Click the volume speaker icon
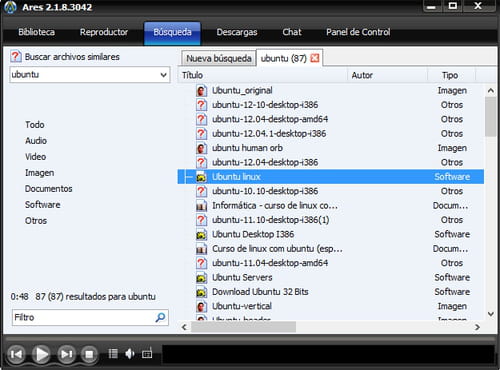500x370 pixels. (x=130, y=353)
